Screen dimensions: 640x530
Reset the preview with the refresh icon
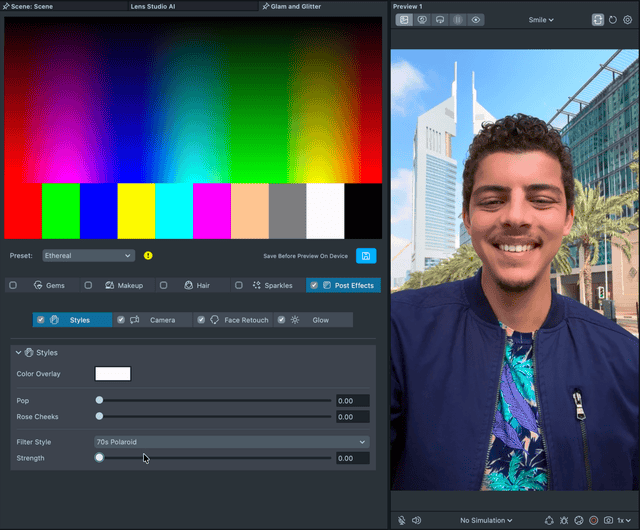pyautogui.click(x=613, y=19)
